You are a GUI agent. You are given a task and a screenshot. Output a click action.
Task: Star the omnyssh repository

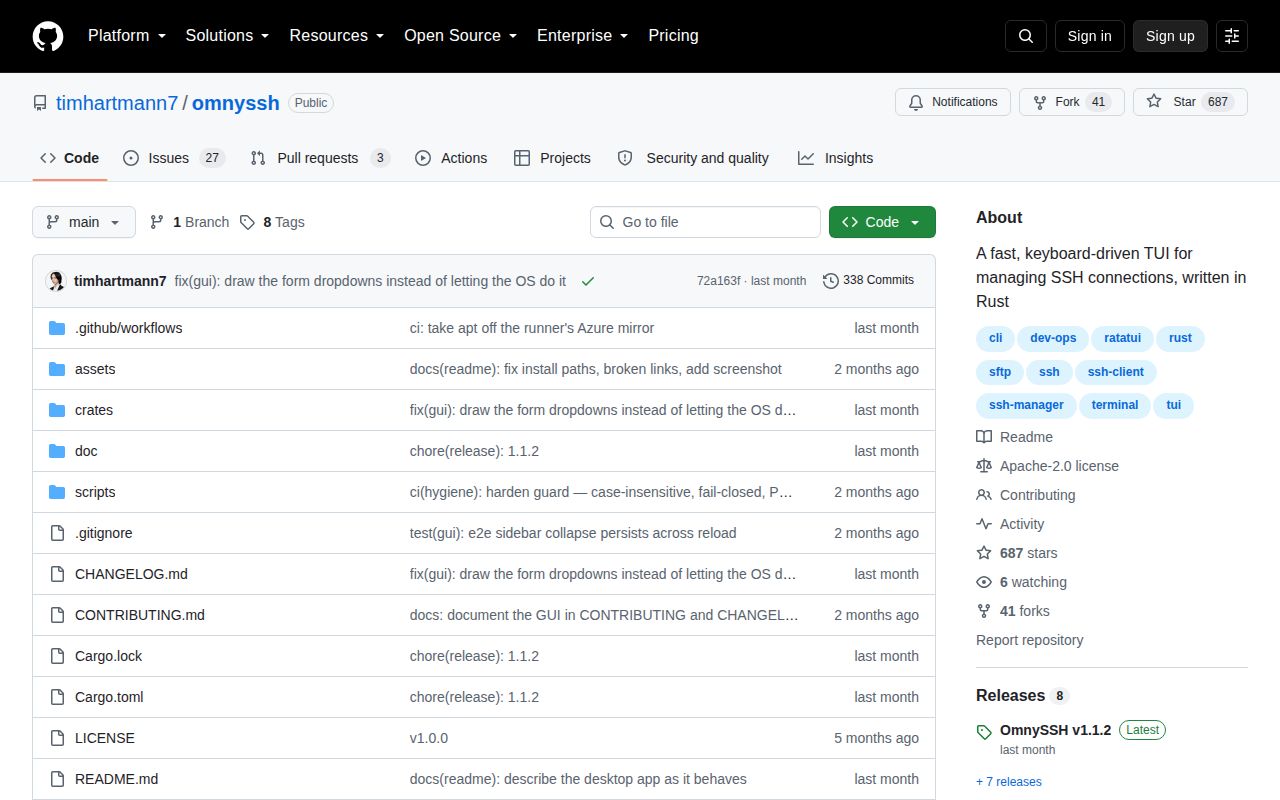tap(1190, 102)
